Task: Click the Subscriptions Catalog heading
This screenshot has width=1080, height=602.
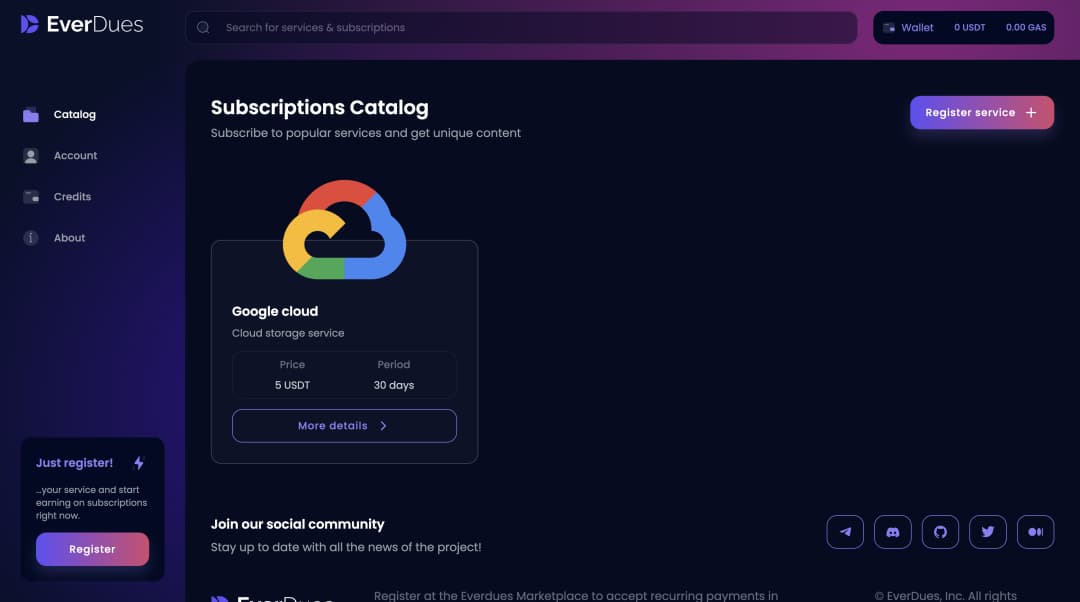Action: coord(320,107)
